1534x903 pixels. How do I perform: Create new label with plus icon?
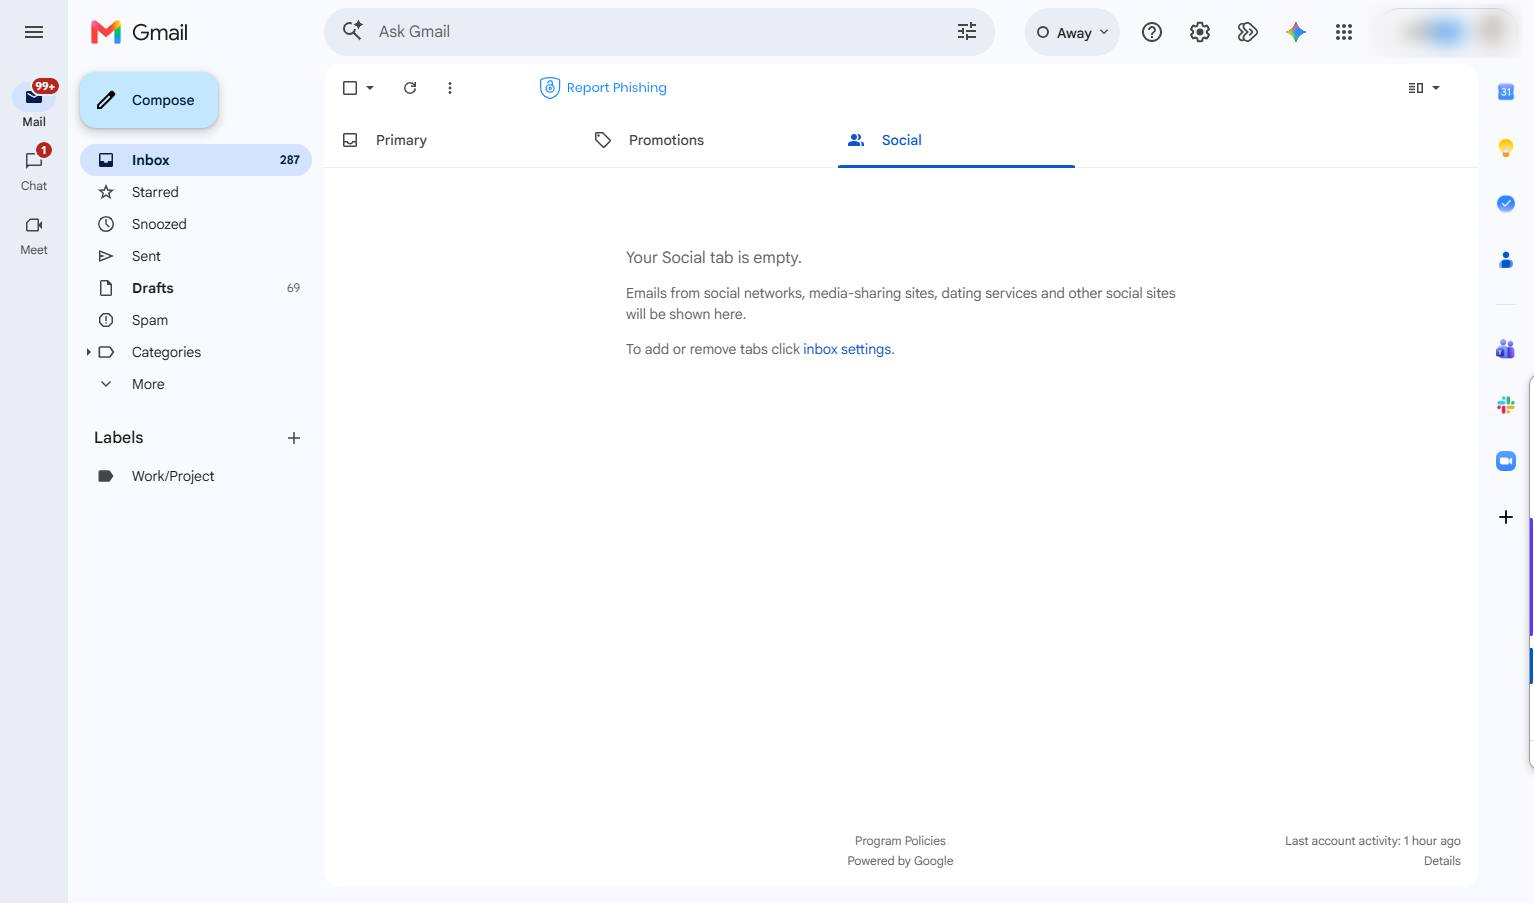(294, 438)
